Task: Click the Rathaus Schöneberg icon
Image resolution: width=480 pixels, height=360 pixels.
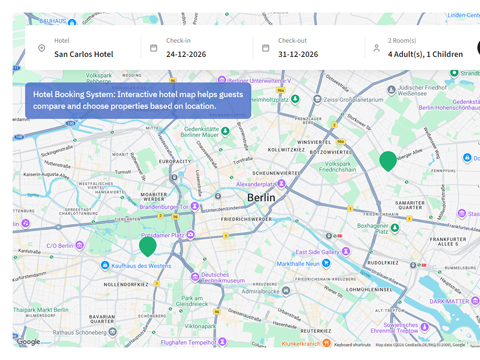Action: pos(113,332)
